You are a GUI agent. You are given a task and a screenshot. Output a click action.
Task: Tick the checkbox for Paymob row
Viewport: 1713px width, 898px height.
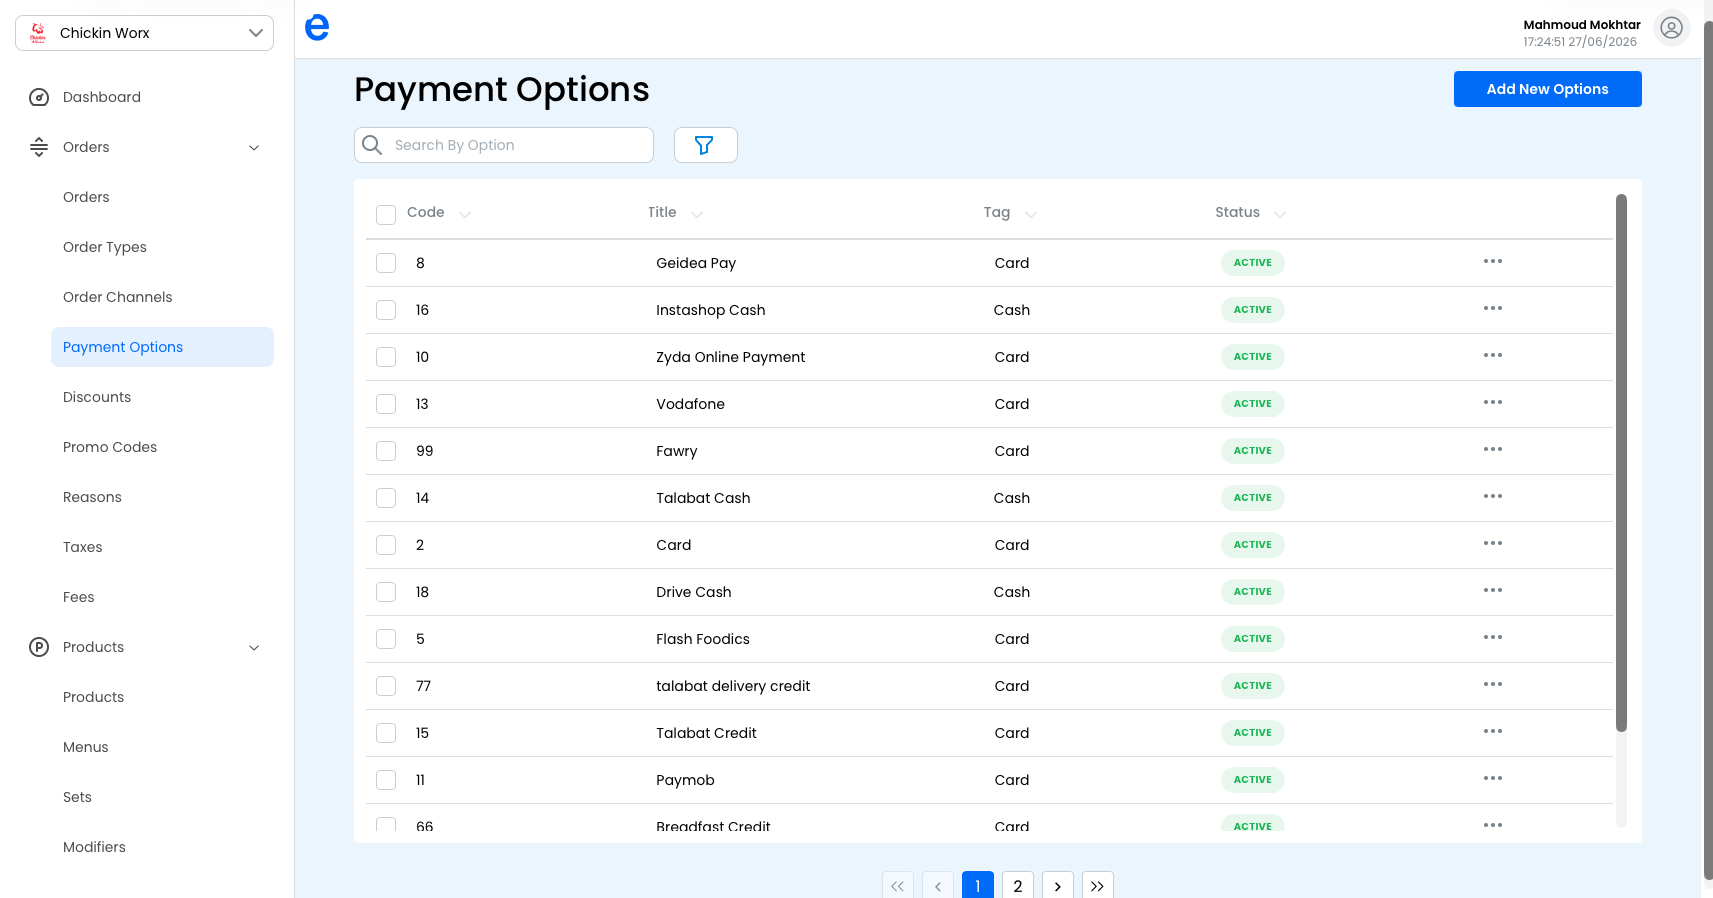(x=386, y=780)
